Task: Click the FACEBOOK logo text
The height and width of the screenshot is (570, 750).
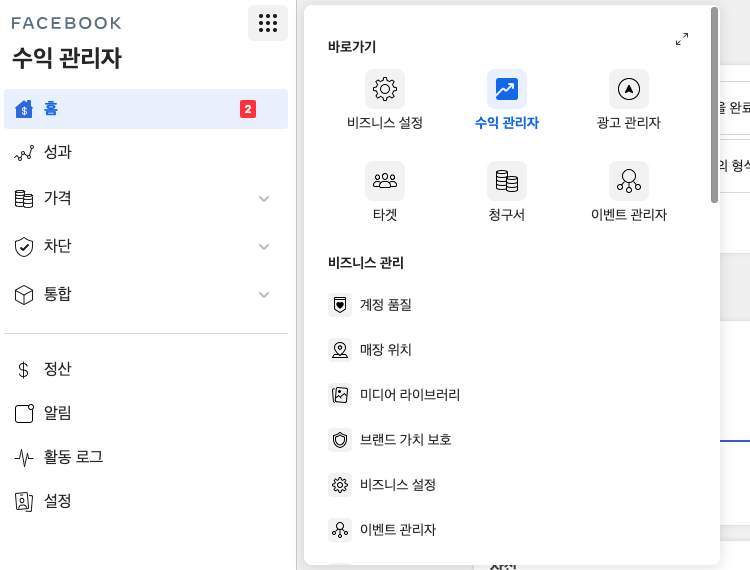Action: [x=66, y=23]
